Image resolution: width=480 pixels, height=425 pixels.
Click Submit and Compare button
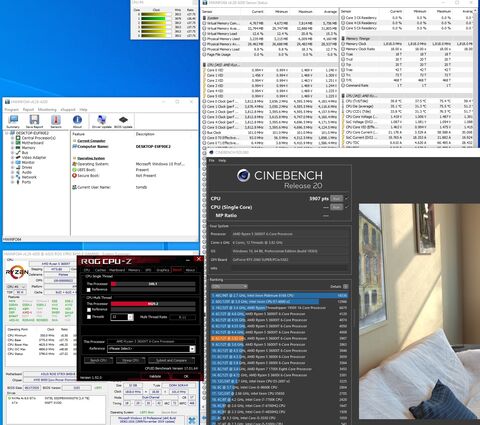(171, 360)
